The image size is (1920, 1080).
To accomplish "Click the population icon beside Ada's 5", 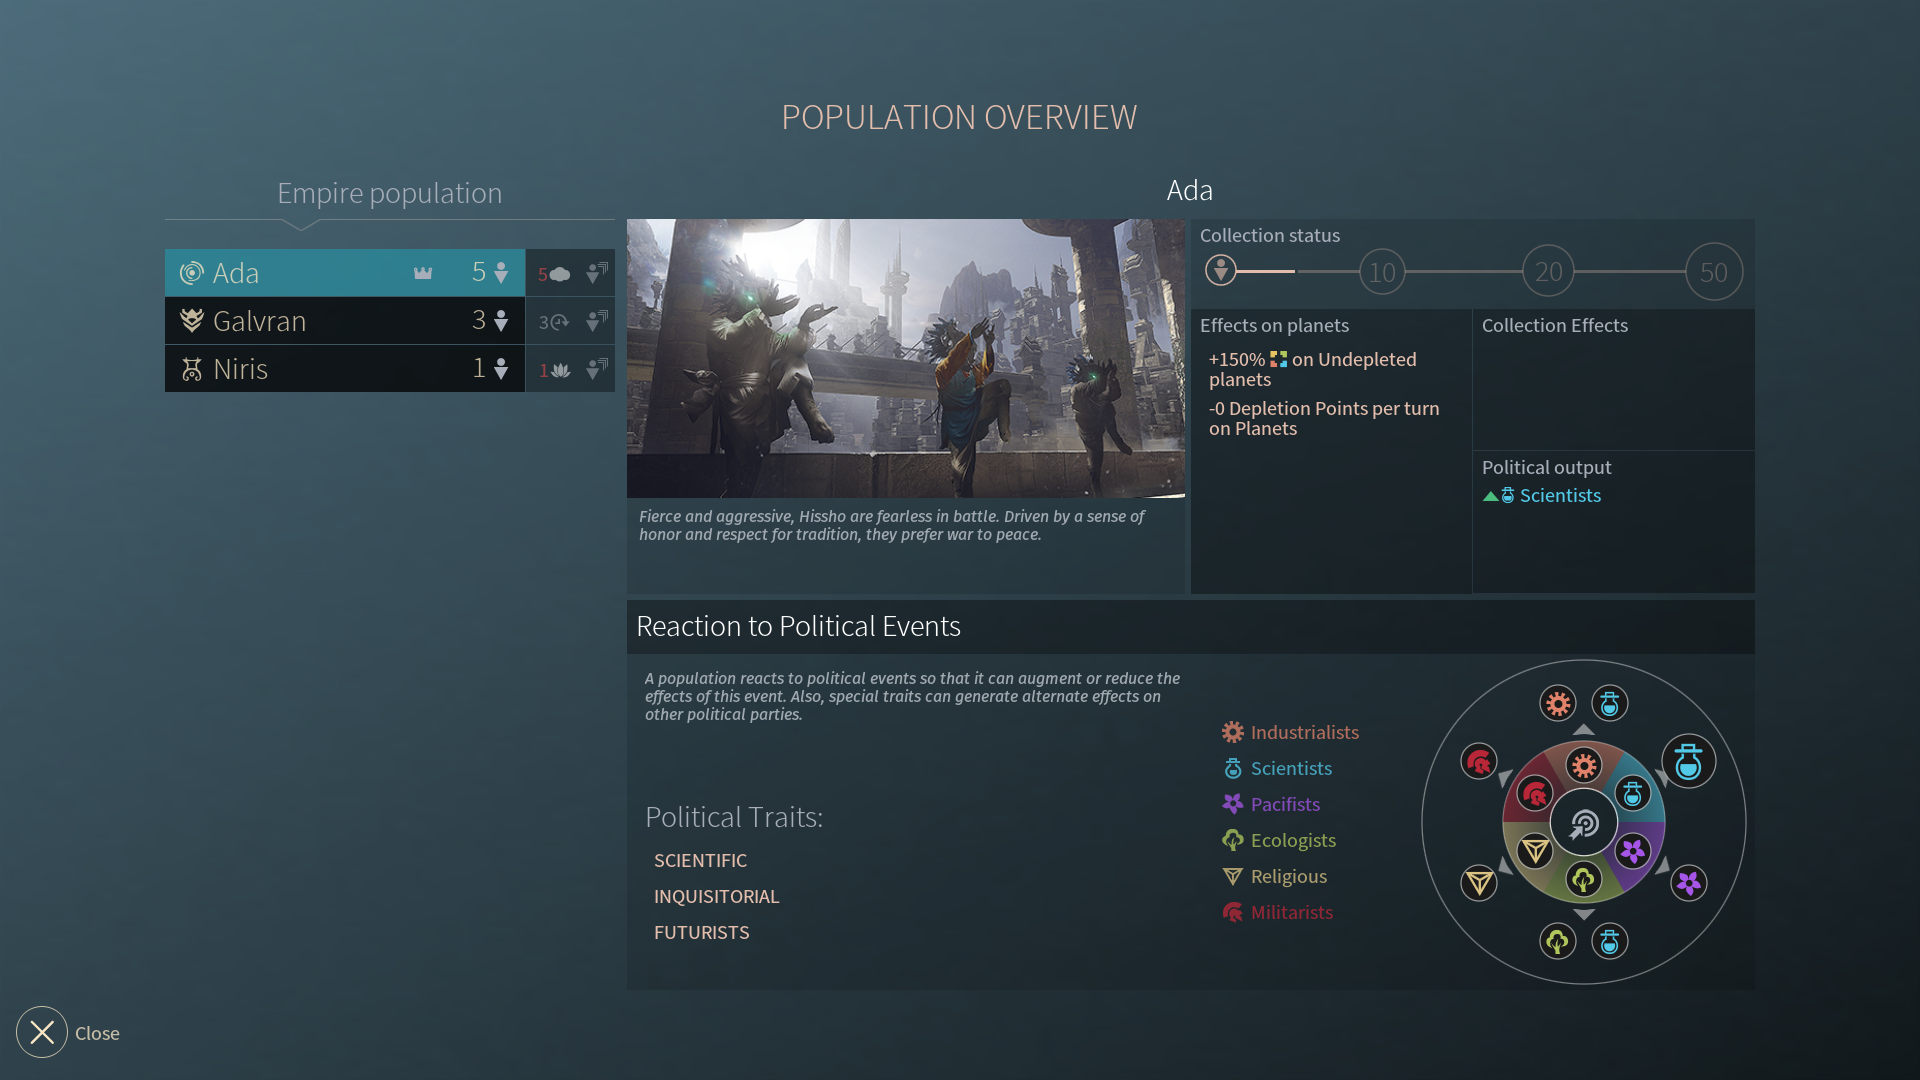I will [501, 273].
